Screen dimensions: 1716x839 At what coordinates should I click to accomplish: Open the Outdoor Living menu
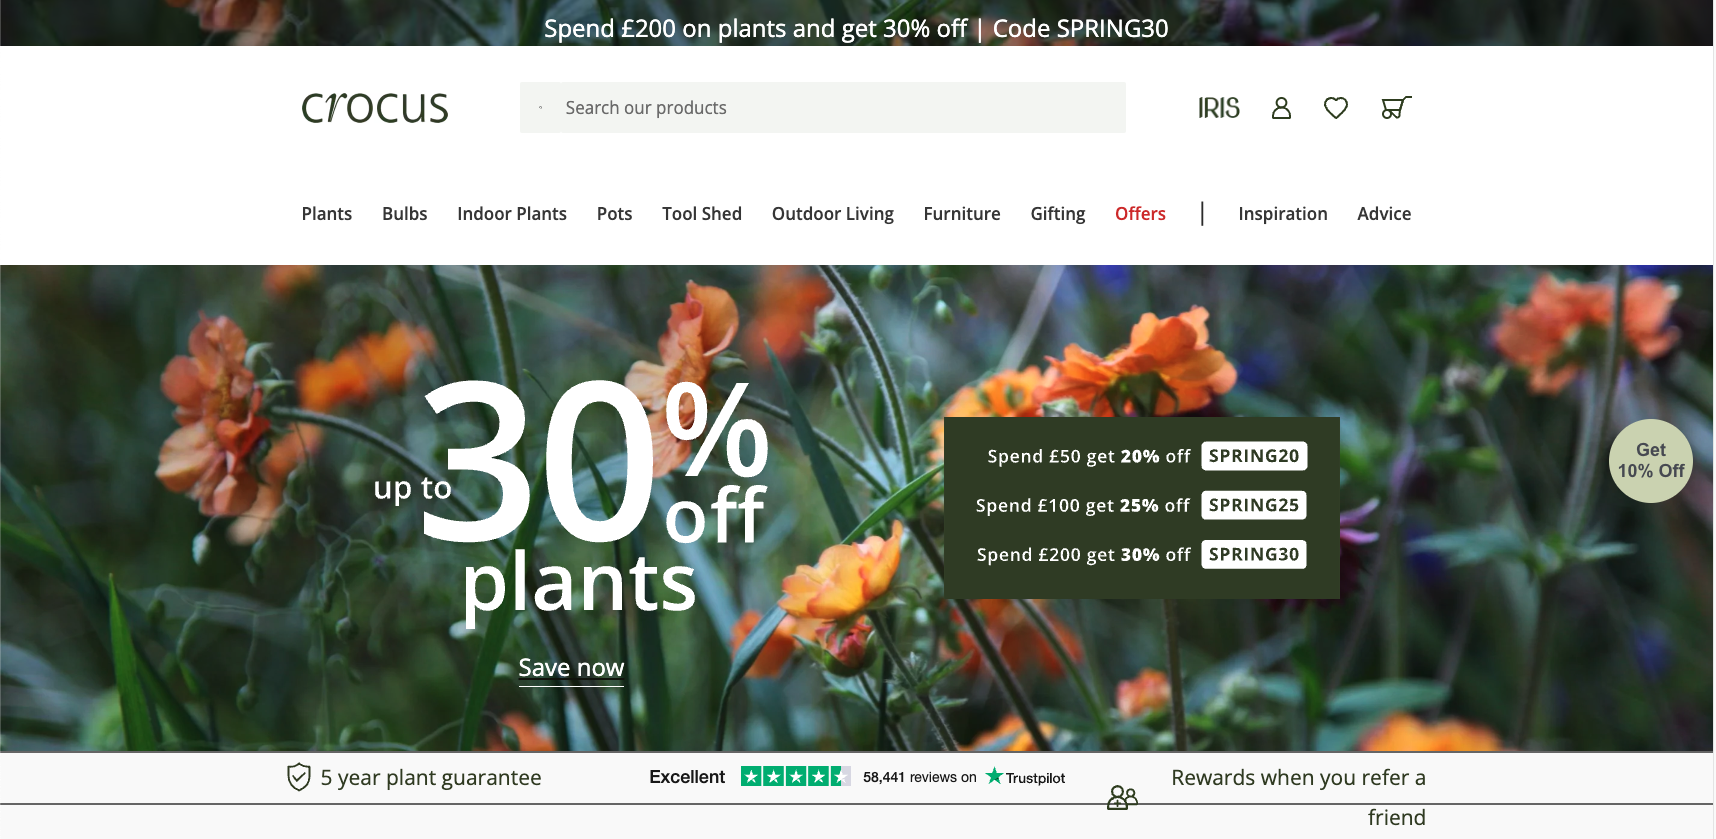833,214
